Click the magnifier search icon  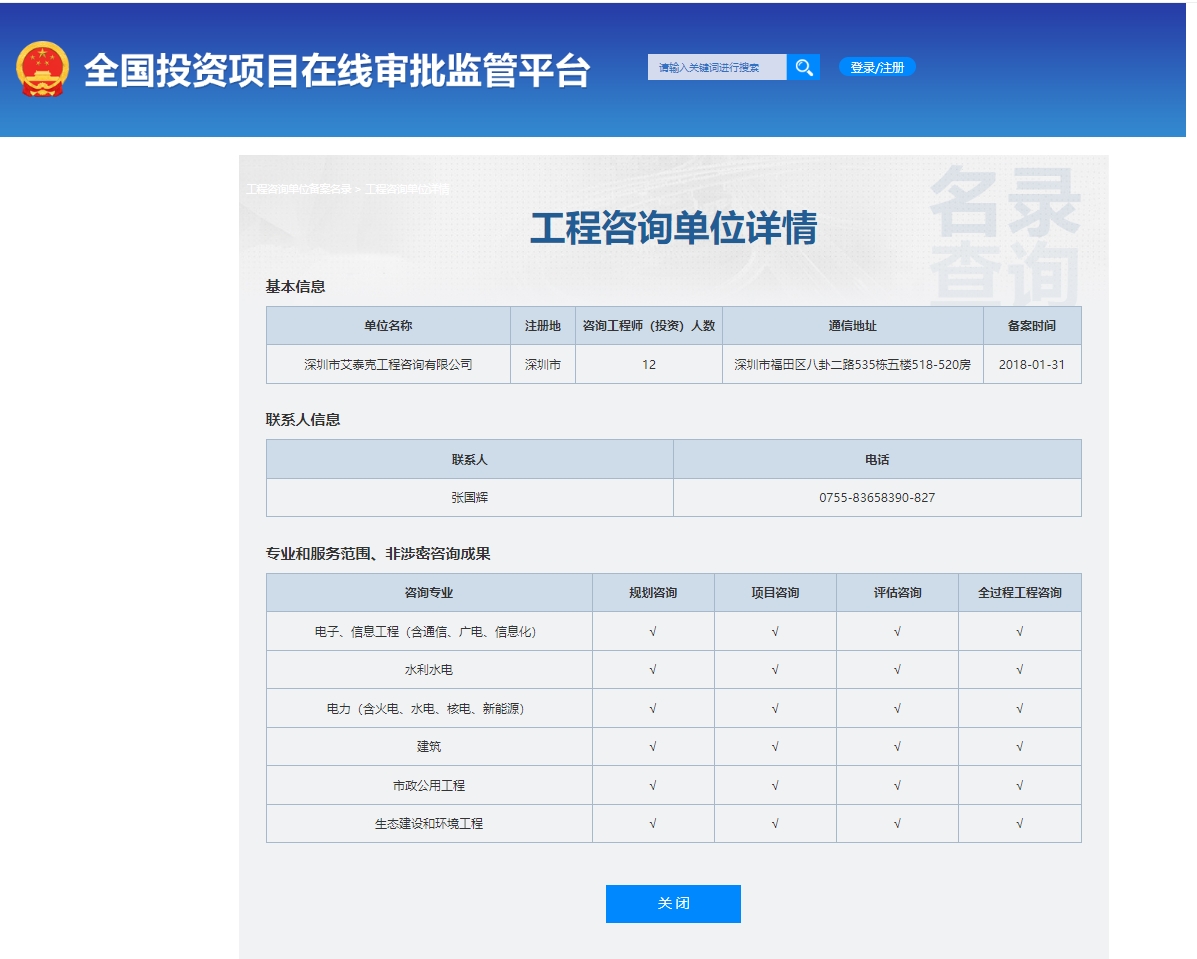803,67
